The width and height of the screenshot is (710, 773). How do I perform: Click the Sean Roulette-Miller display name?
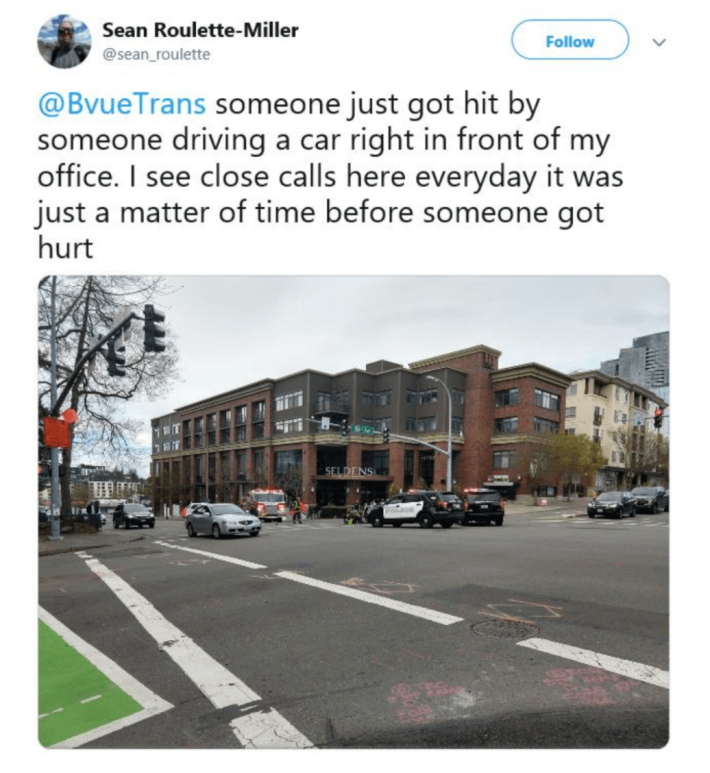click(200, 31)
